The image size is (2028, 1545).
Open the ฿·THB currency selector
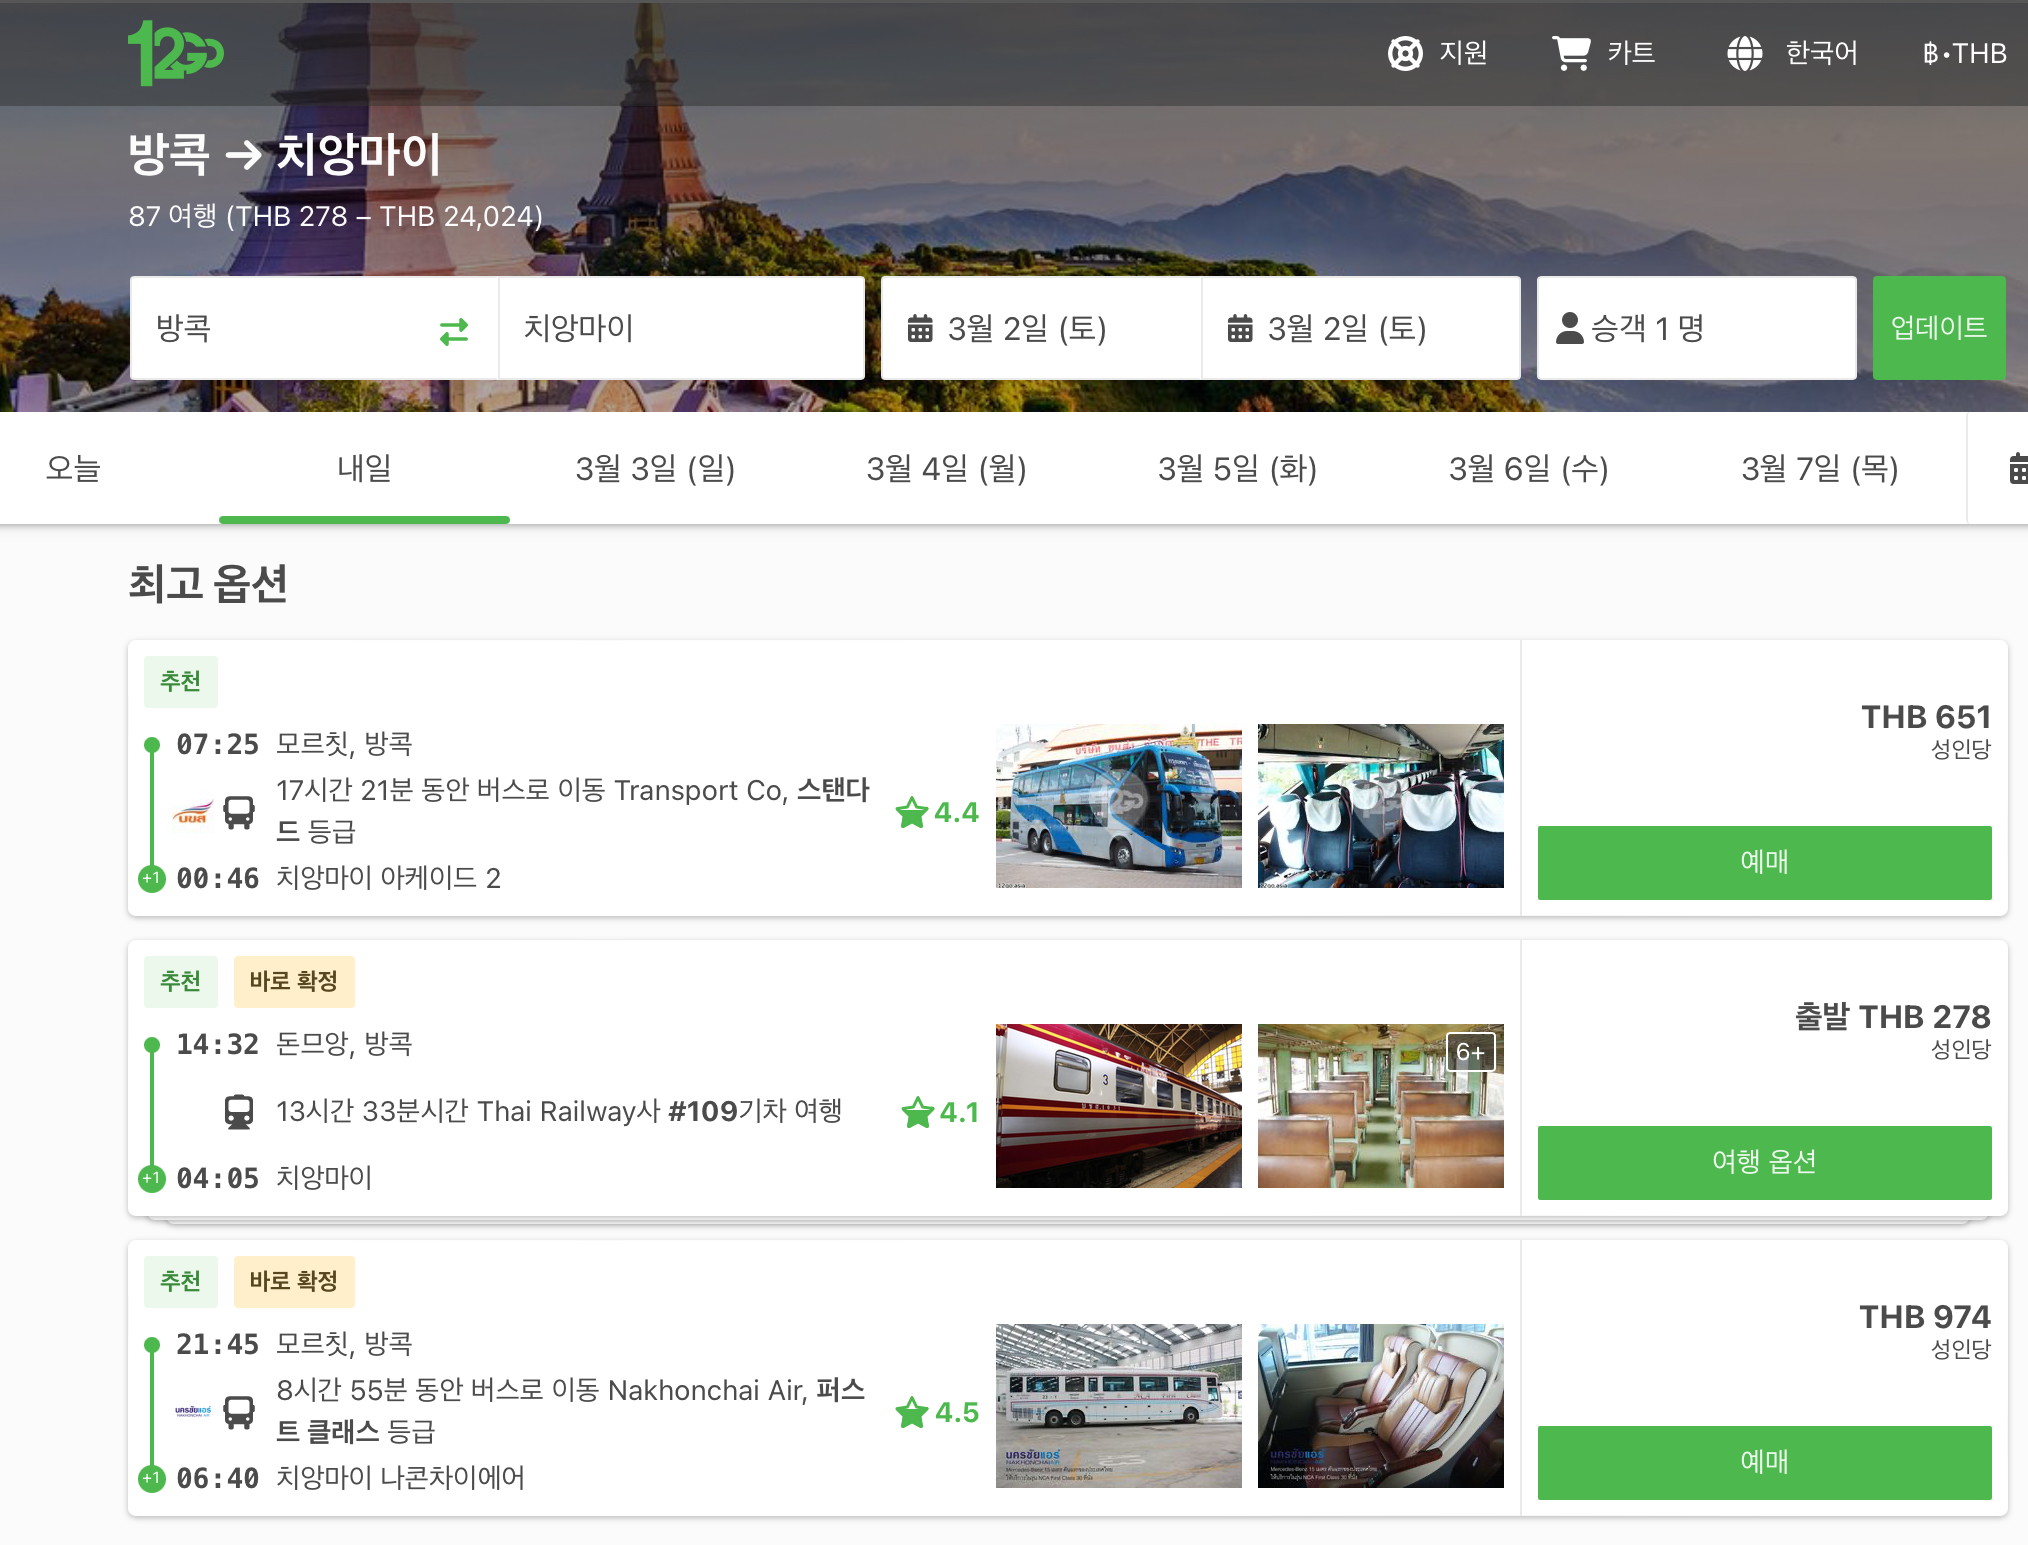pos(1964,53)
